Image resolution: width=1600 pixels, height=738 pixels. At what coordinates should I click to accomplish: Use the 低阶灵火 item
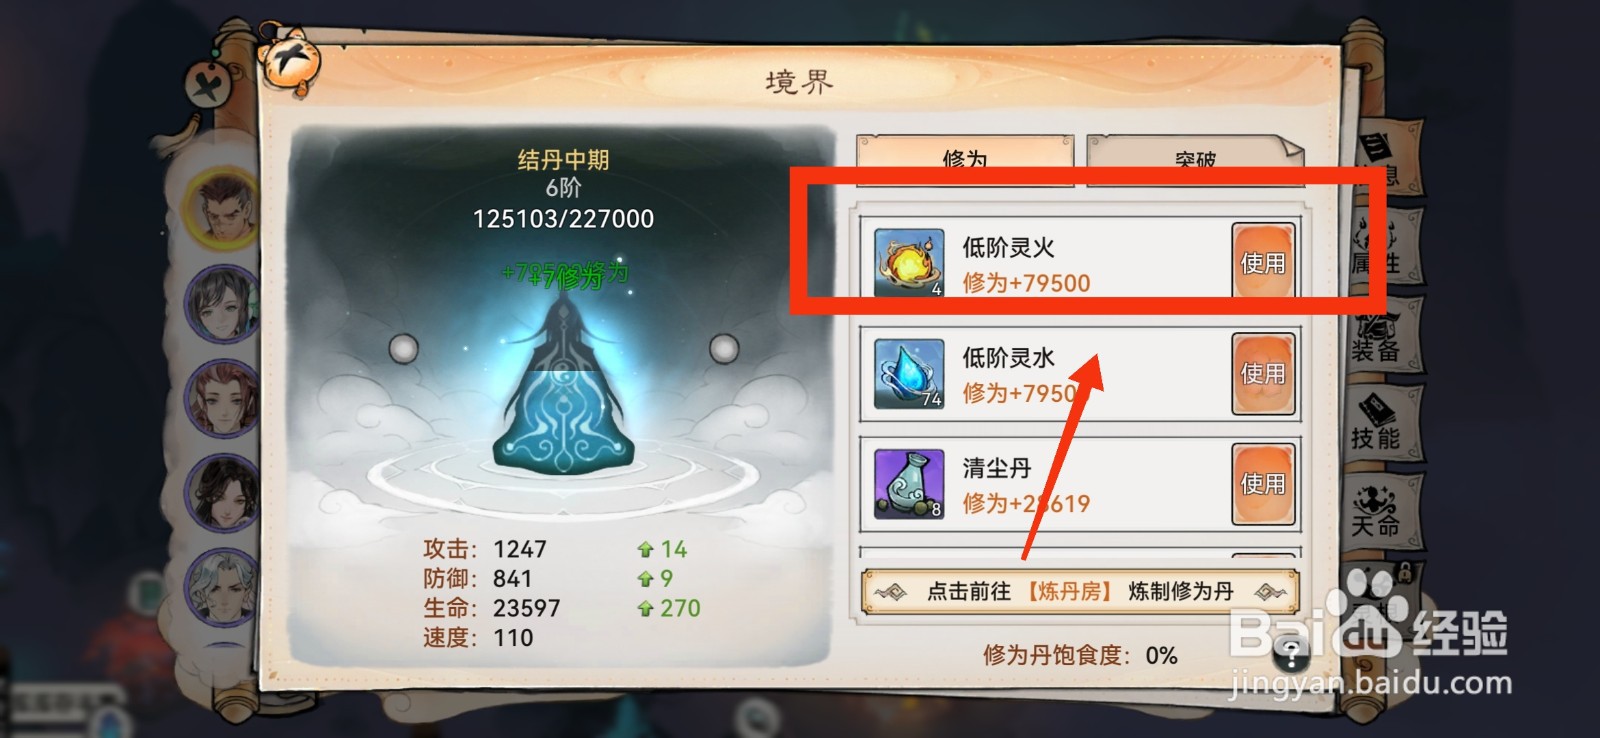[1263, 262]
